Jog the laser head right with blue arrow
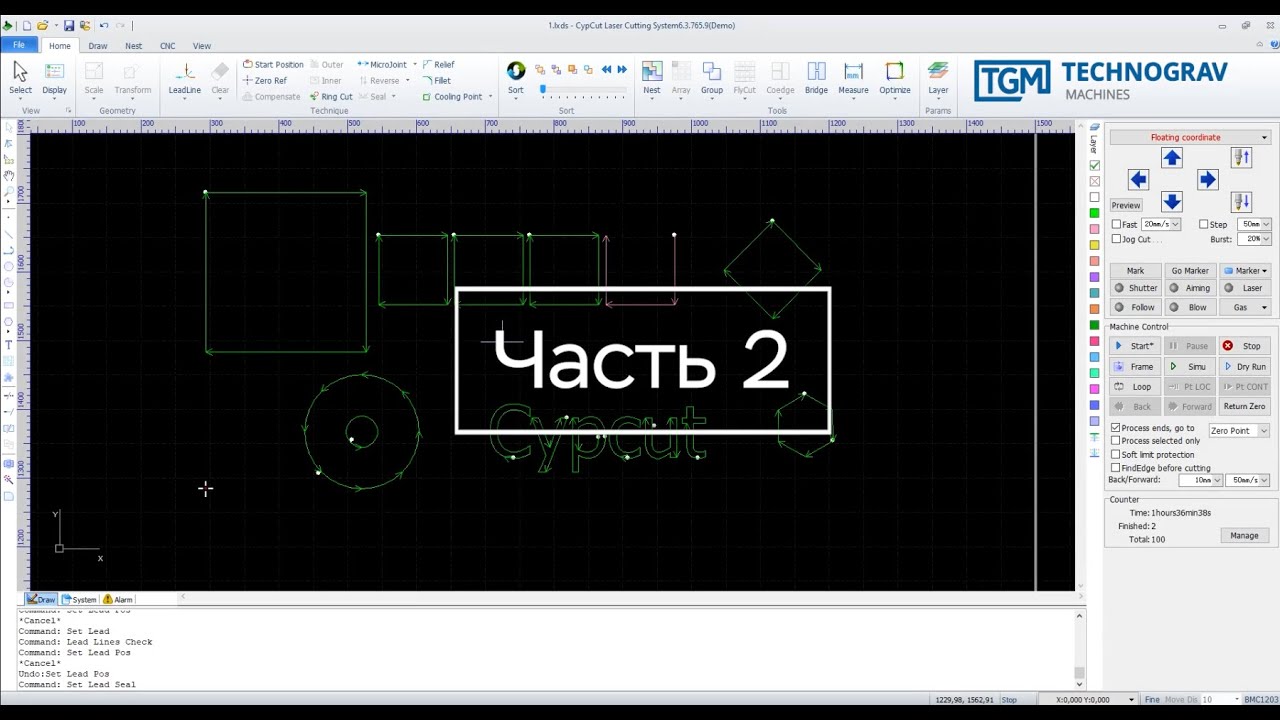The image size is (1280, 720). (1207, 179)
